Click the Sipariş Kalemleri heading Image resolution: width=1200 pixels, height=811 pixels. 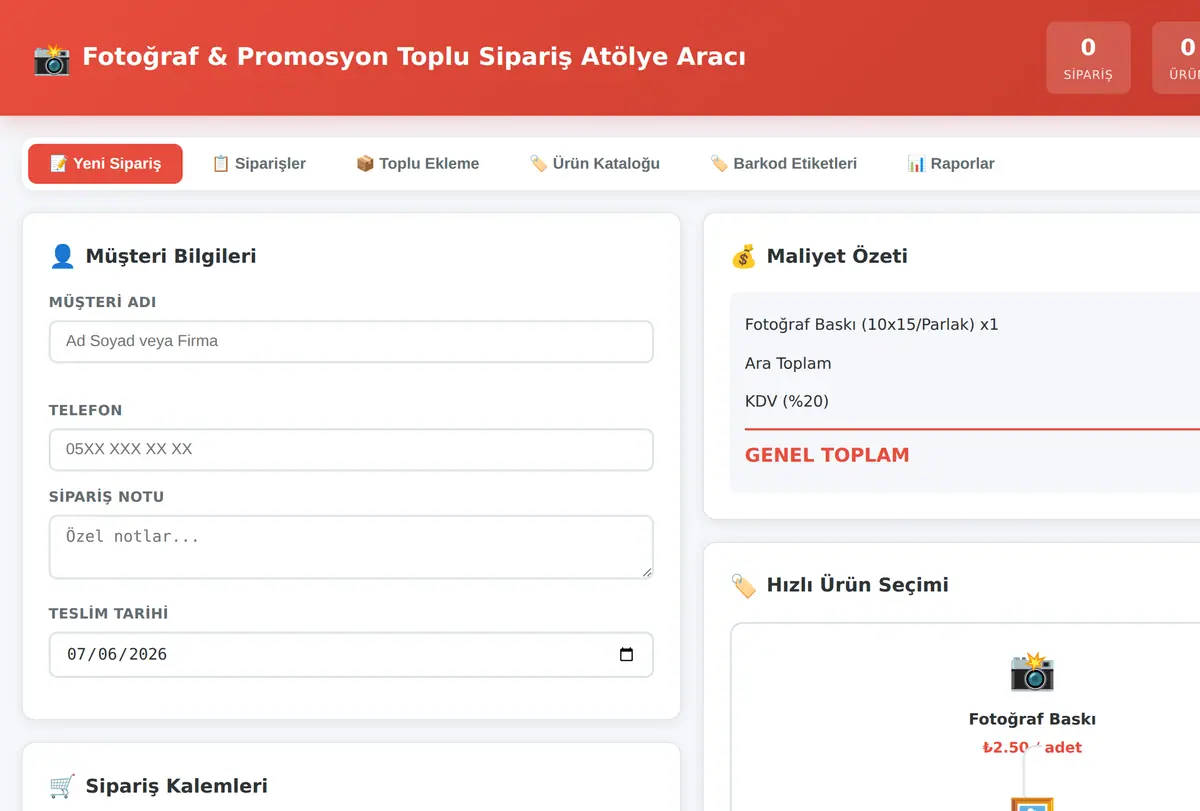tap(177, 786)
